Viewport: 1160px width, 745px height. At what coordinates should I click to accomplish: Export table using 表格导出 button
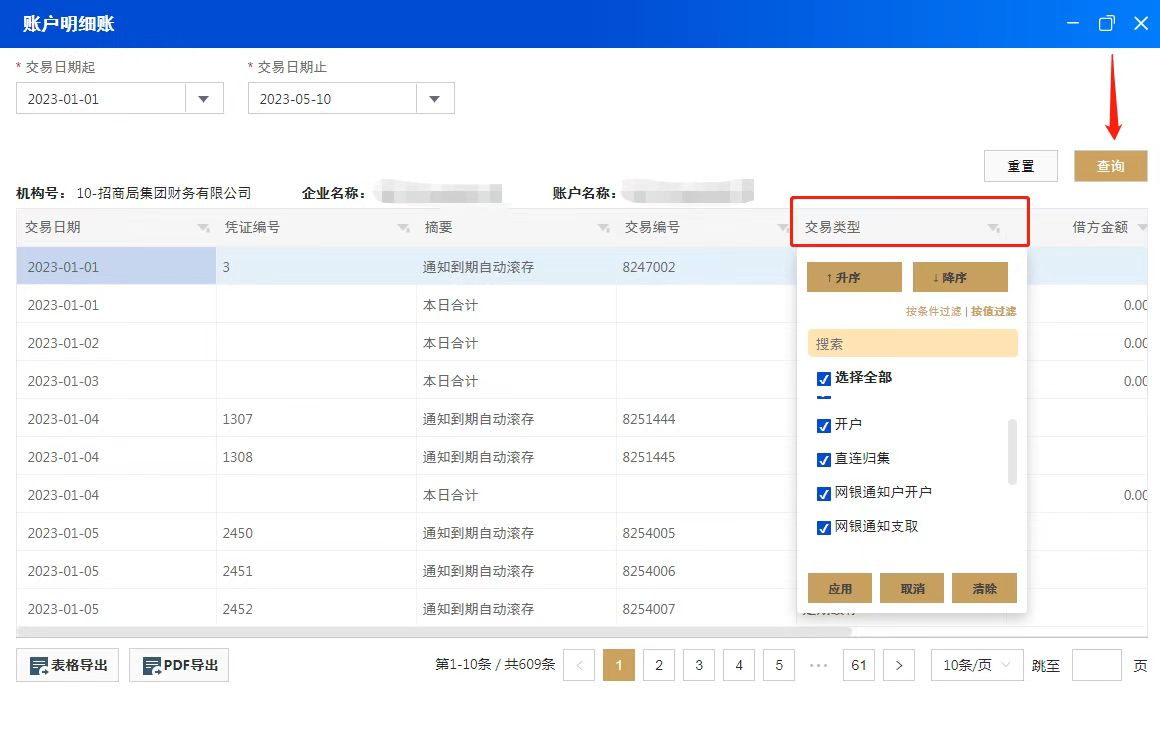click(x=68, y=665)
